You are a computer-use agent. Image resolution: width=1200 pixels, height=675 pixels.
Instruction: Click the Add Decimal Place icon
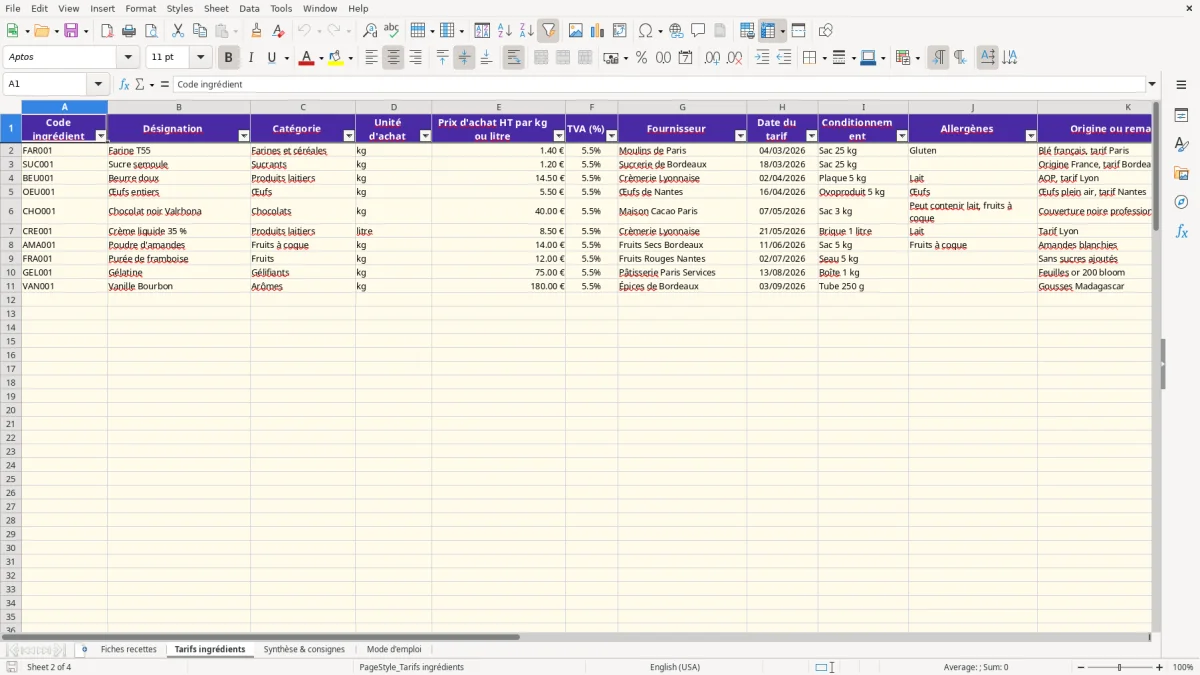point(712,58)
